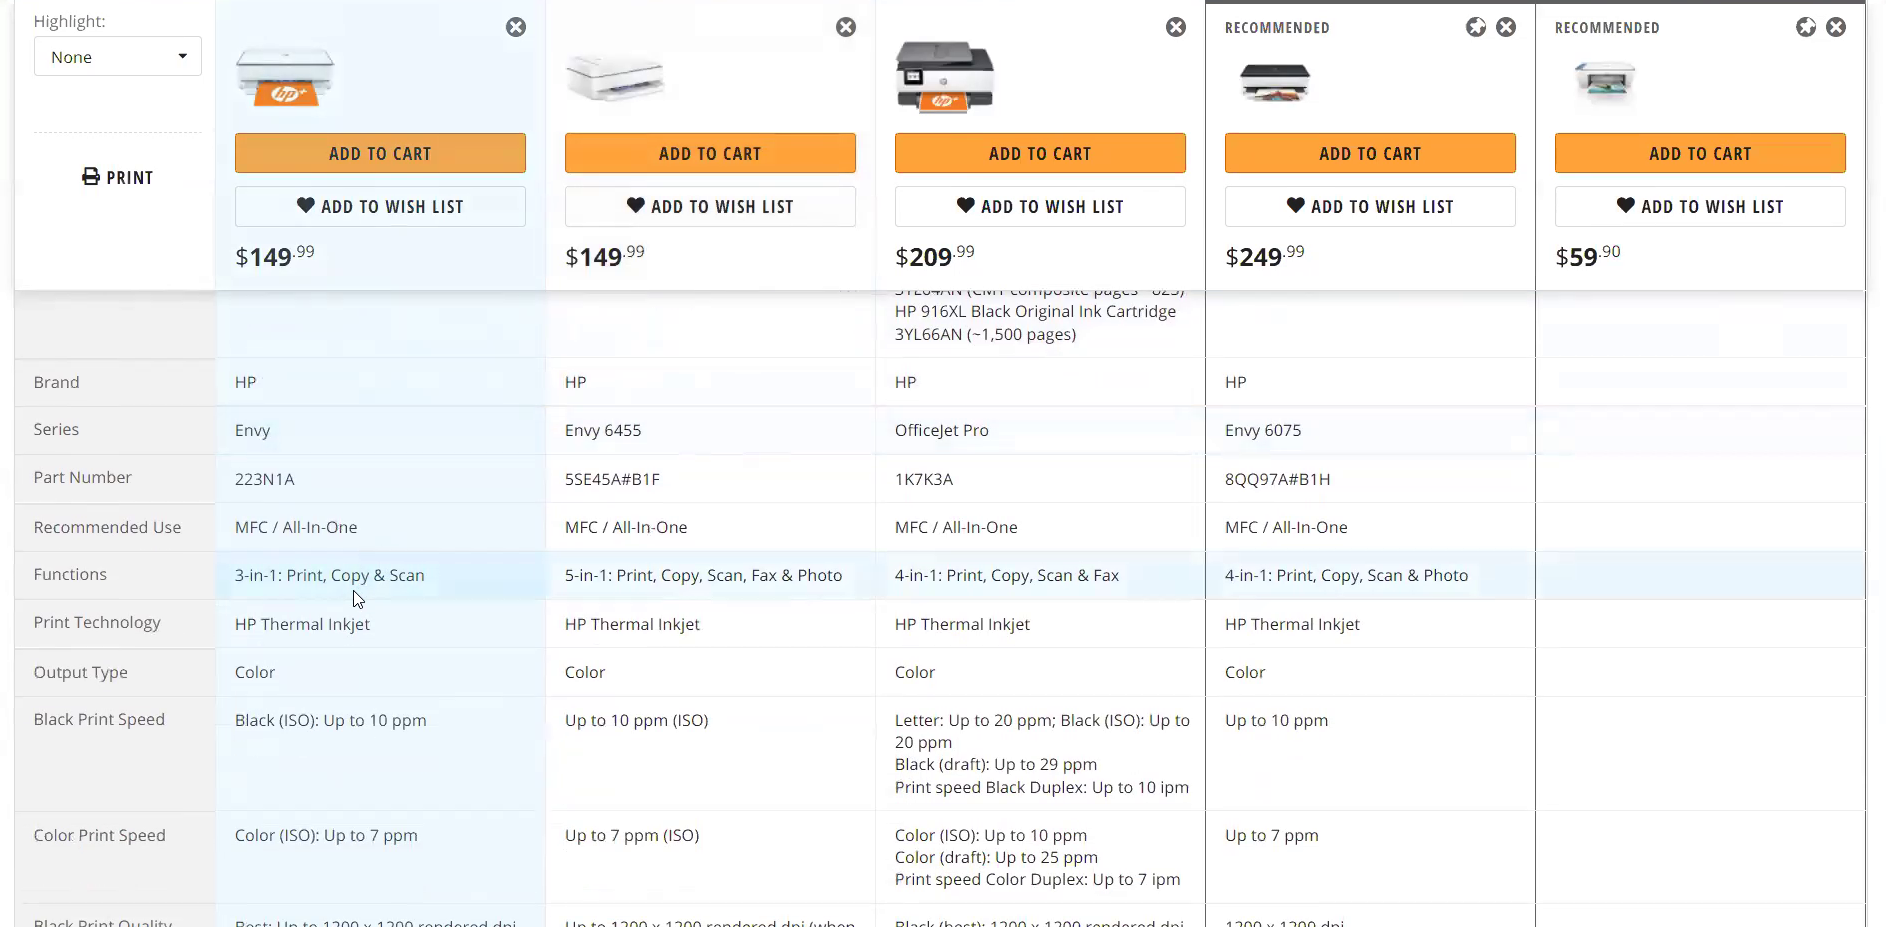Viewport: 1886px width, 927px height.
Task: Add the $59.90 recommended printer to cart
Action: click(1700, 153)
